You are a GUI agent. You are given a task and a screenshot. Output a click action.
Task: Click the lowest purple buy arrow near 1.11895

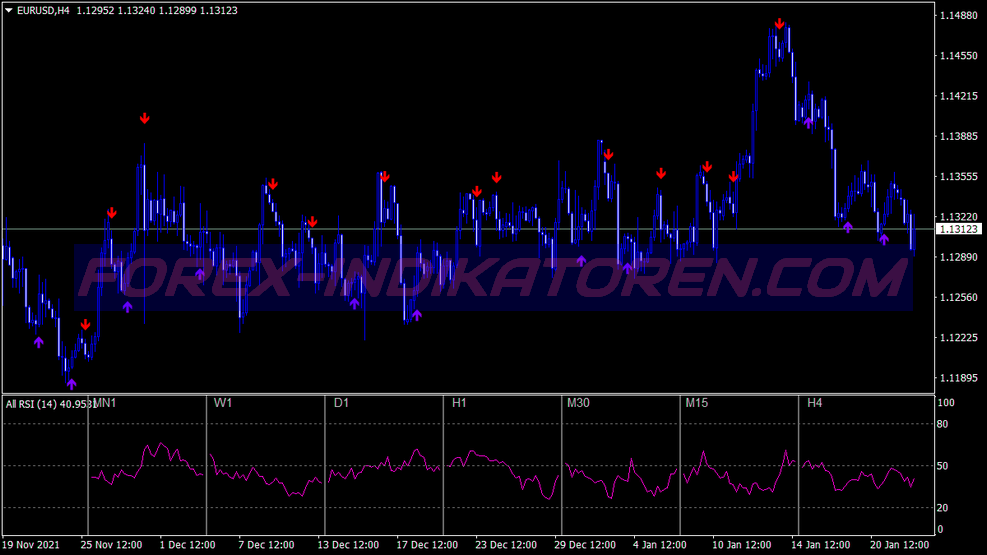71,383
